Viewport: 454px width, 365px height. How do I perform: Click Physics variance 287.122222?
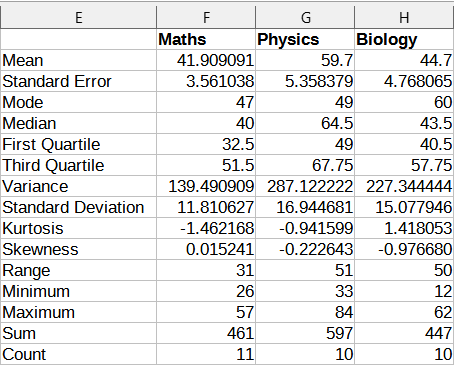(305, 186)
